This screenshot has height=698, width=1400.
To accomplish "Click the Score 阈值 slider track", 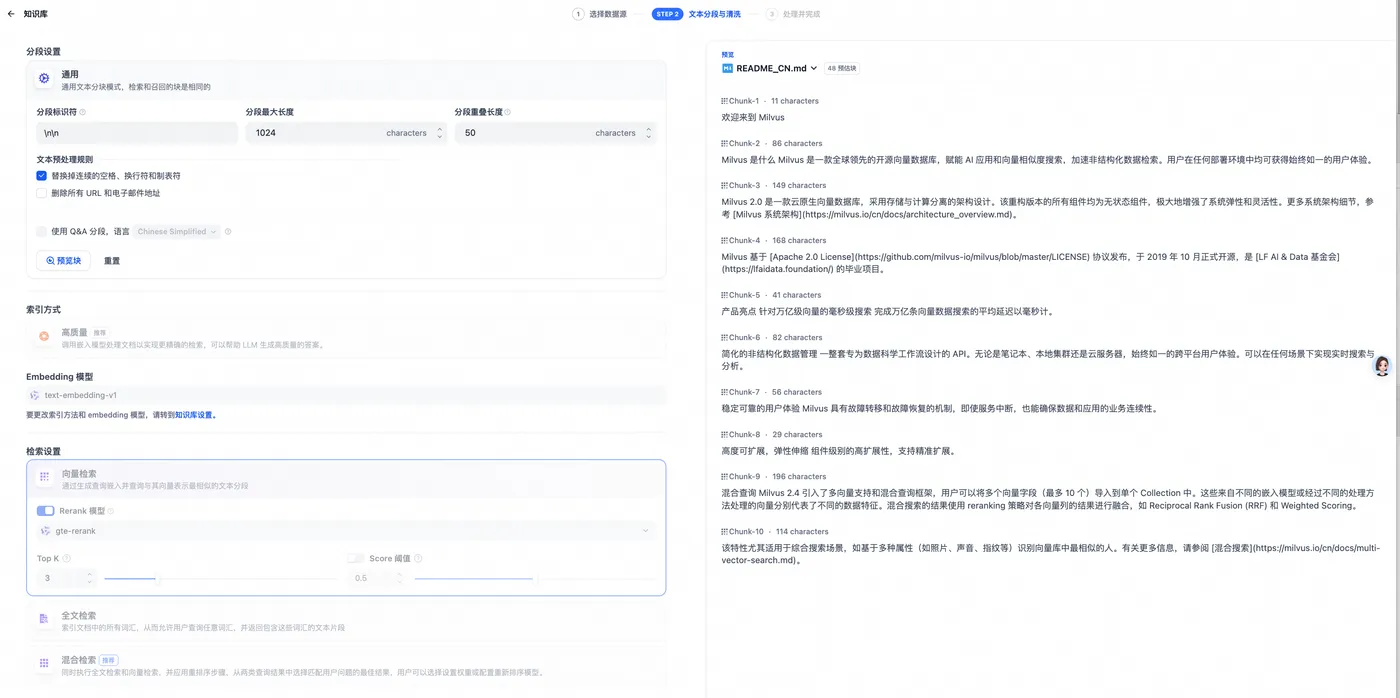I will click(535, 578).
